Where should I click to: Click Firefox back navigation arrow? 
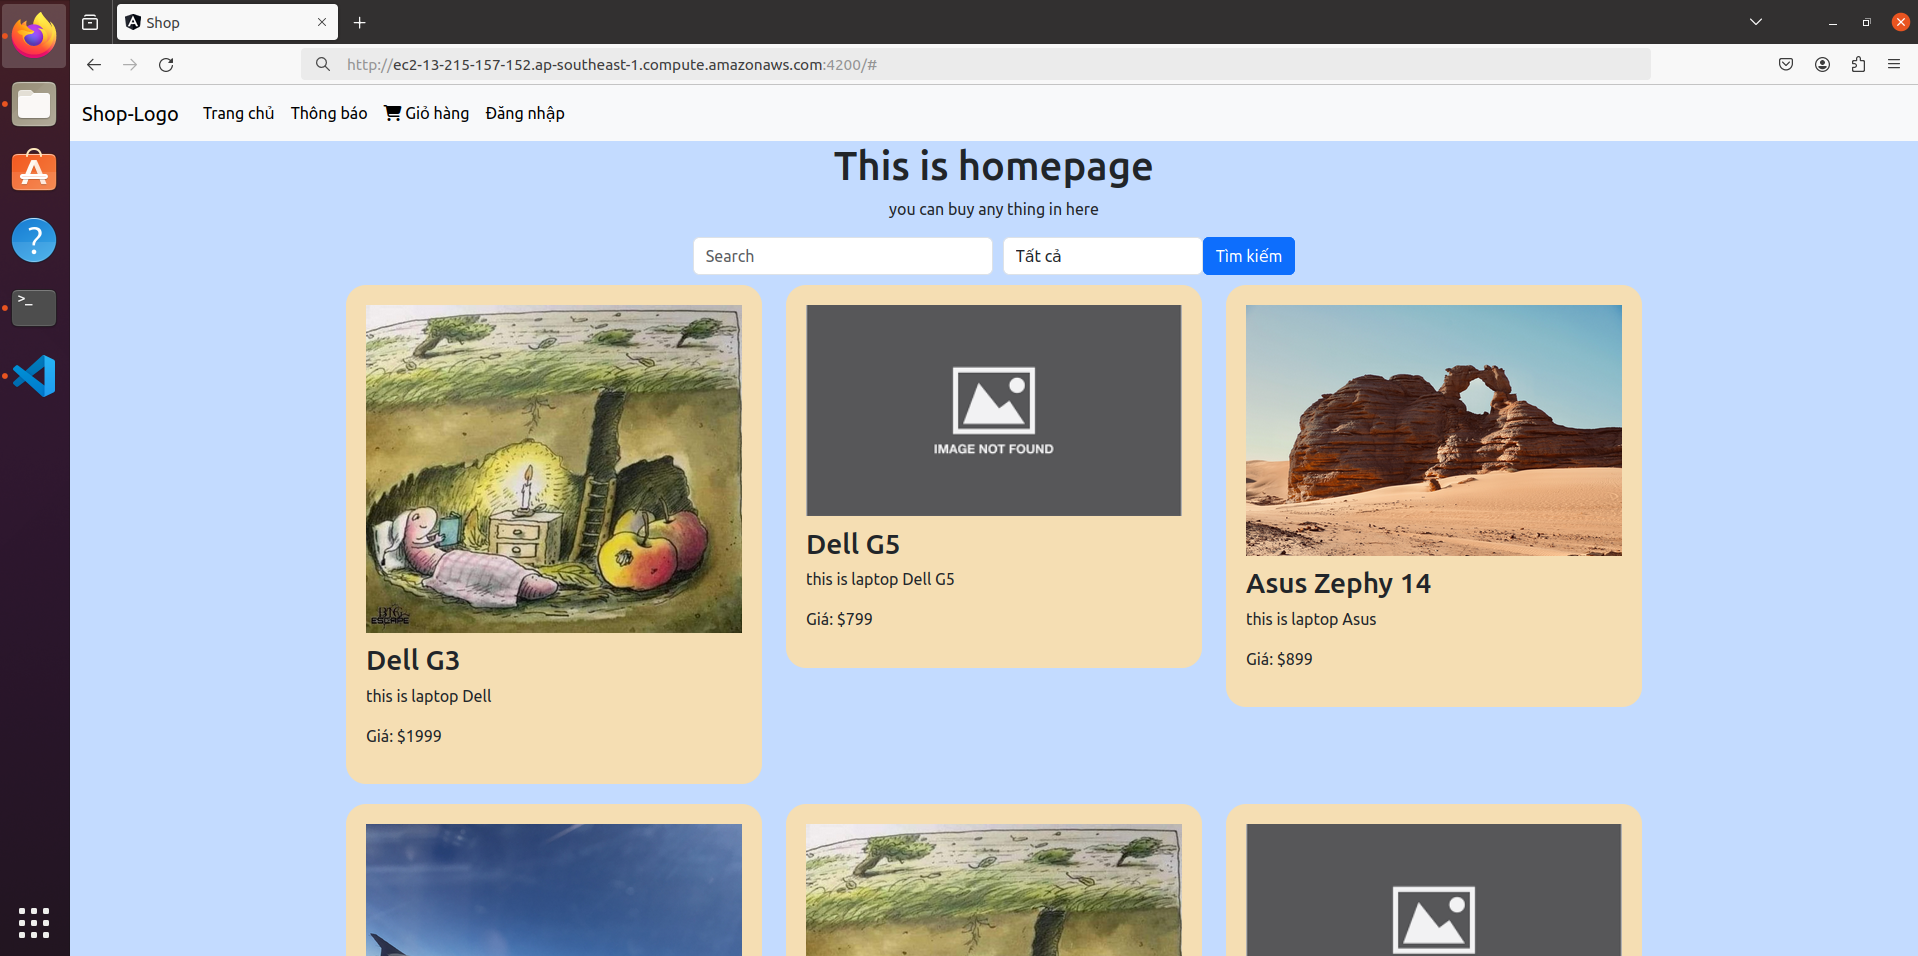(x=94, y=65)
